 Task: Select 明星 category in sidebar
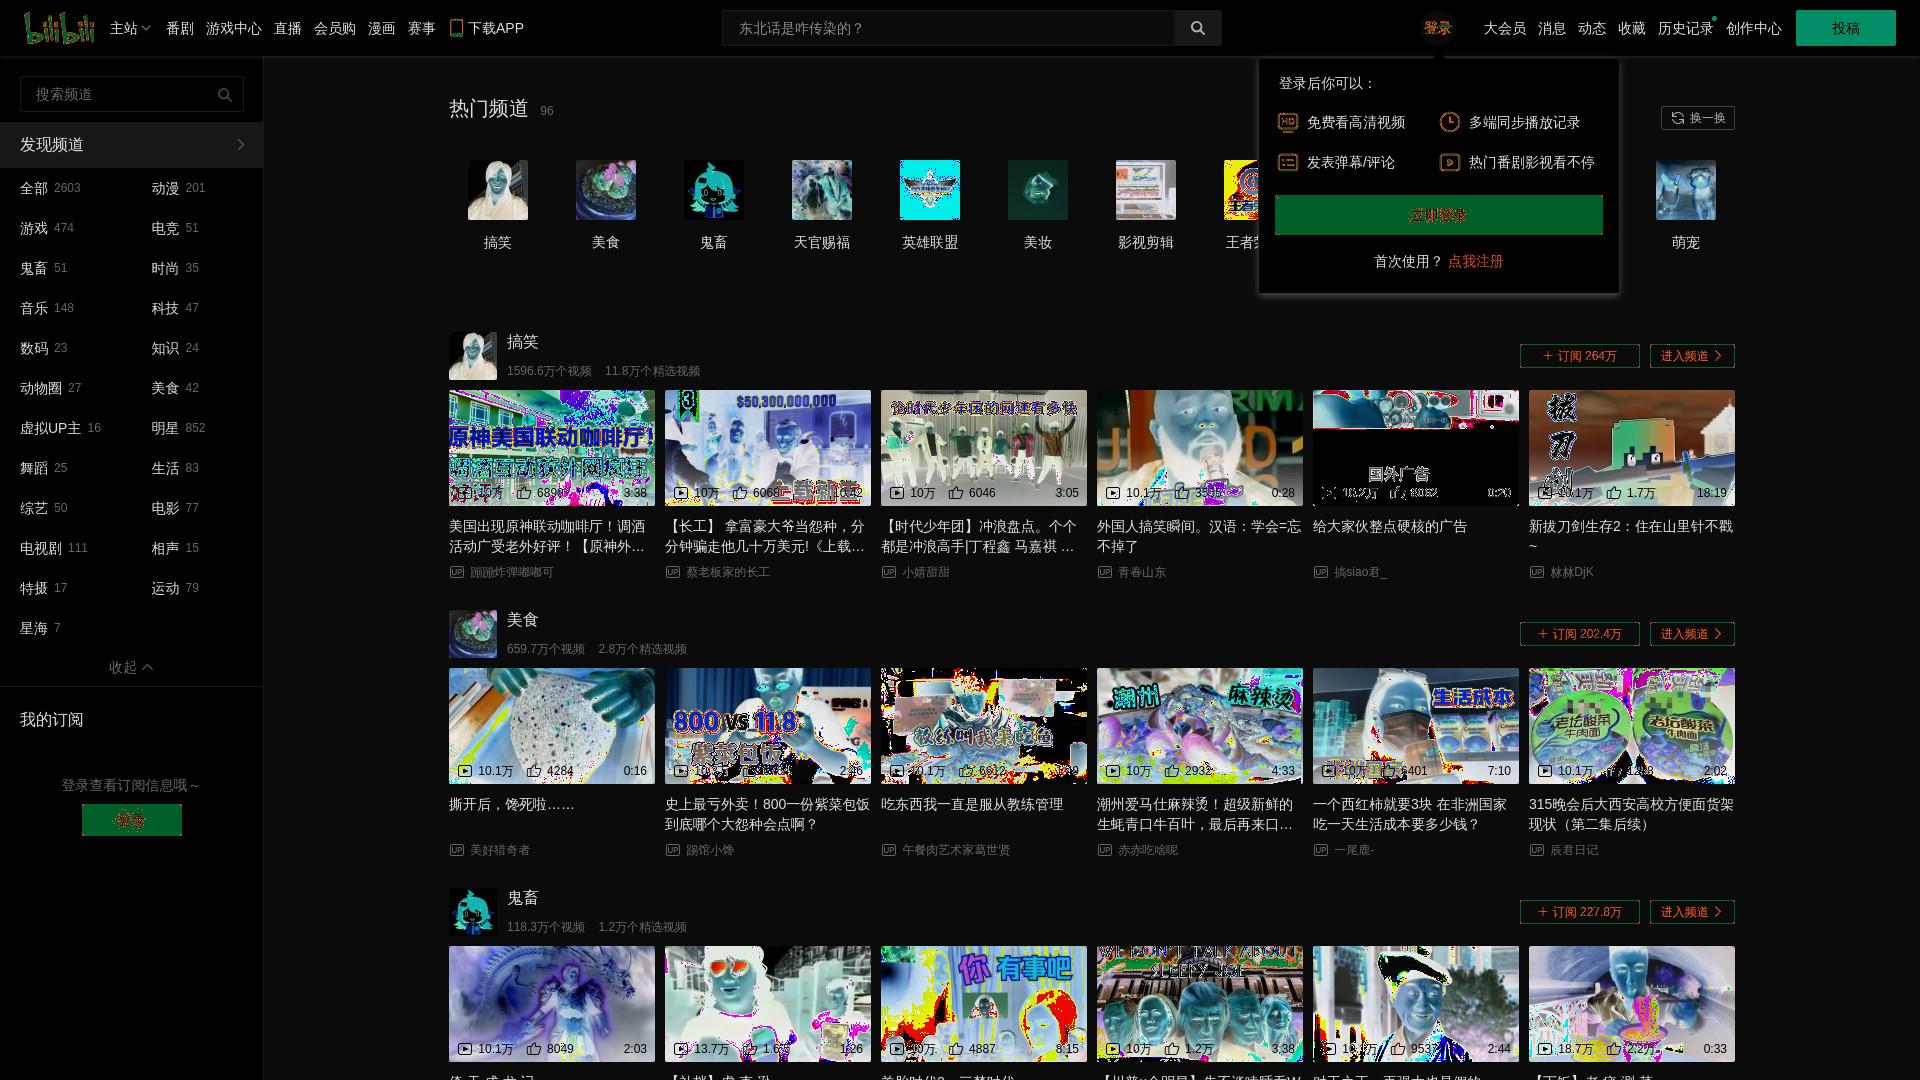[x=178, y=428]
